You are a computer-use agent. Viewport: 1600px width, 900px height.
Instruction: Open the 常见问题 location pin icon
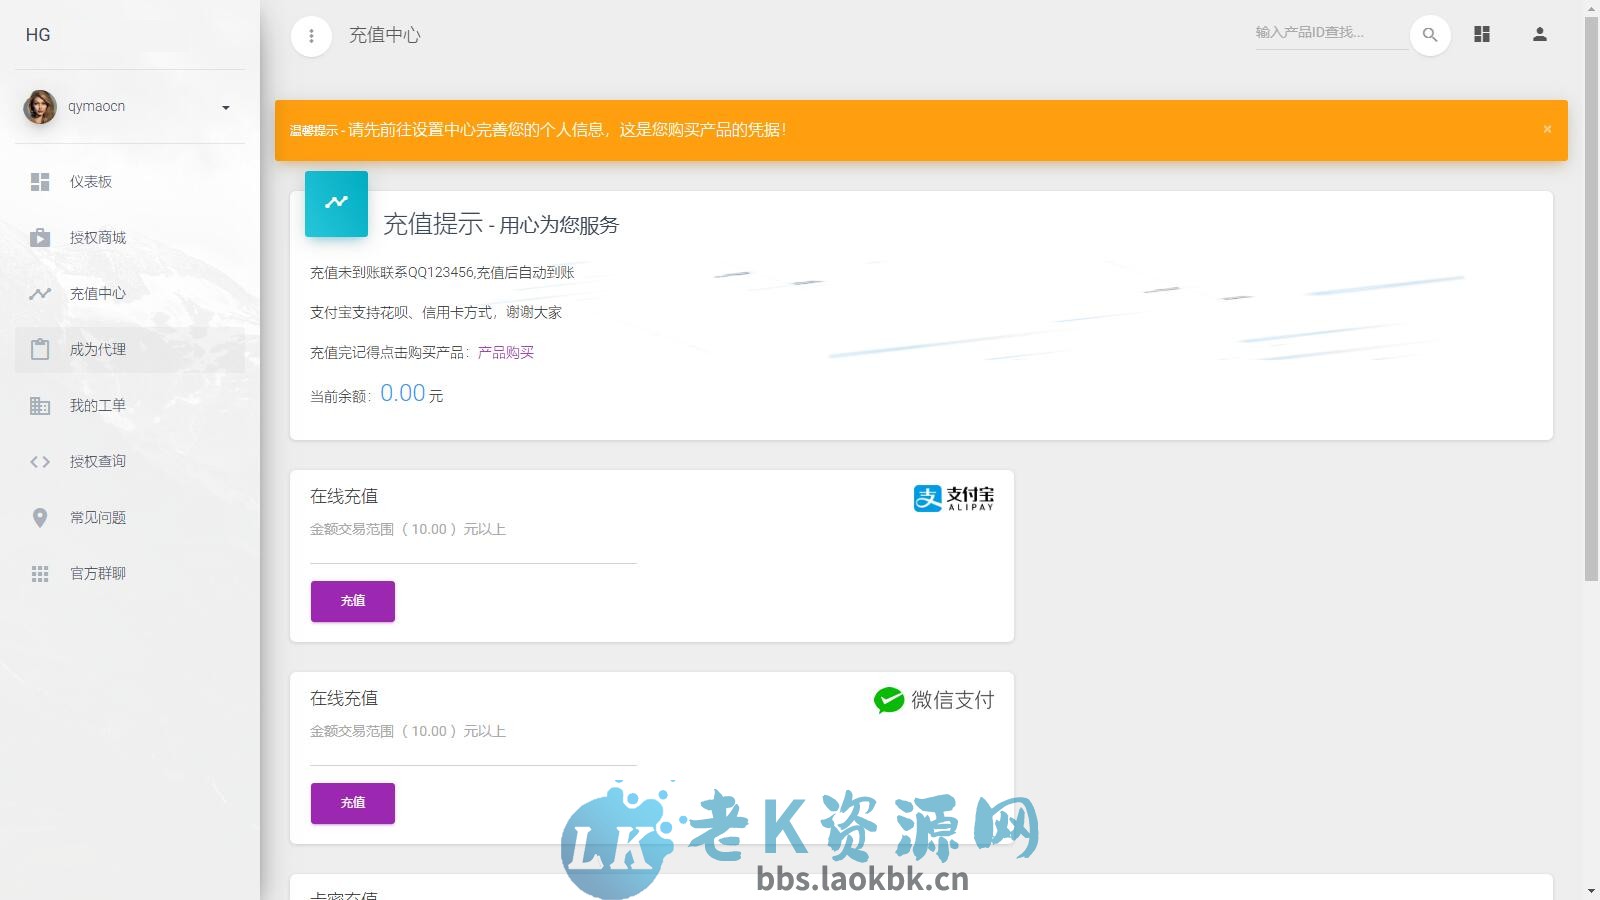(40, 517)
